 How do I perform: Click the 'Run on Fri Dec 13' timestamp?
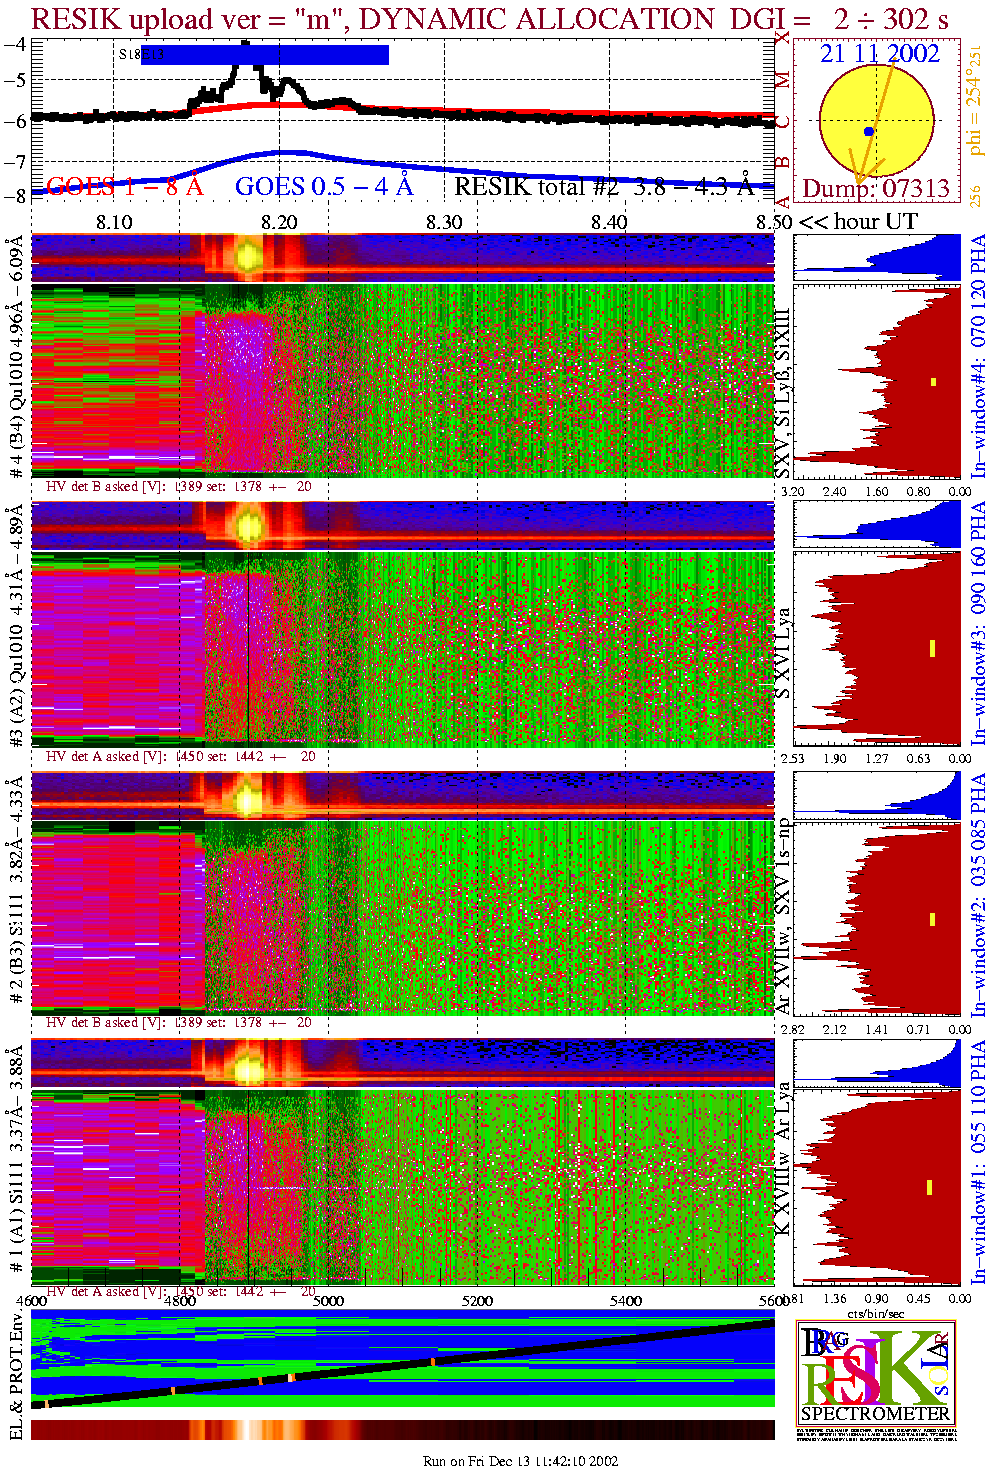pyautogui.click(x=520, y=1461)
